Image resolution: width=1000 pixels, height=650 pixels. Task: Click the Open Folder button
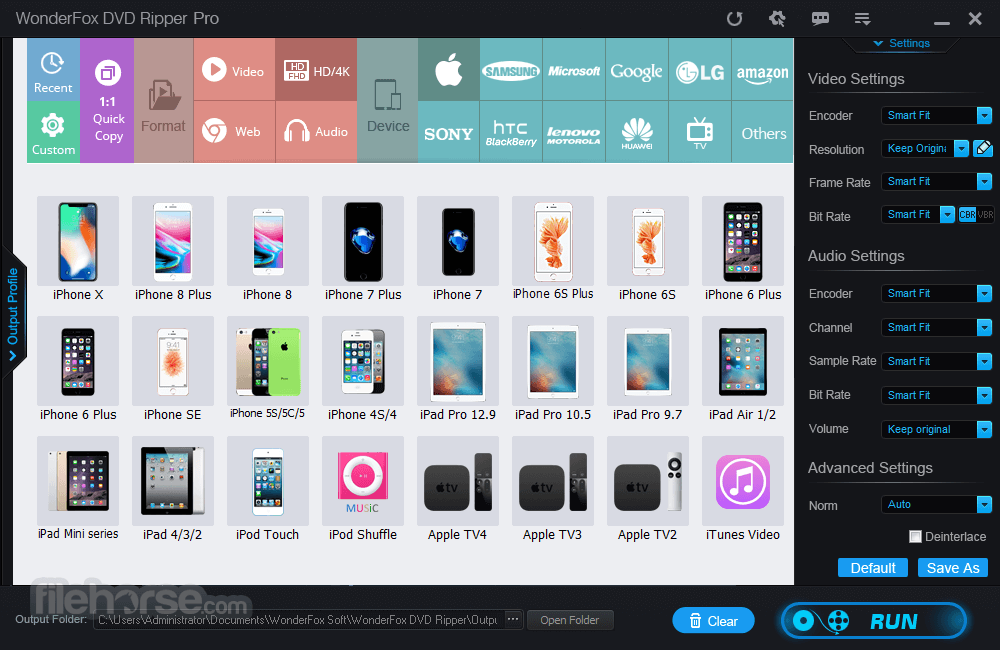tap(570, 620)
